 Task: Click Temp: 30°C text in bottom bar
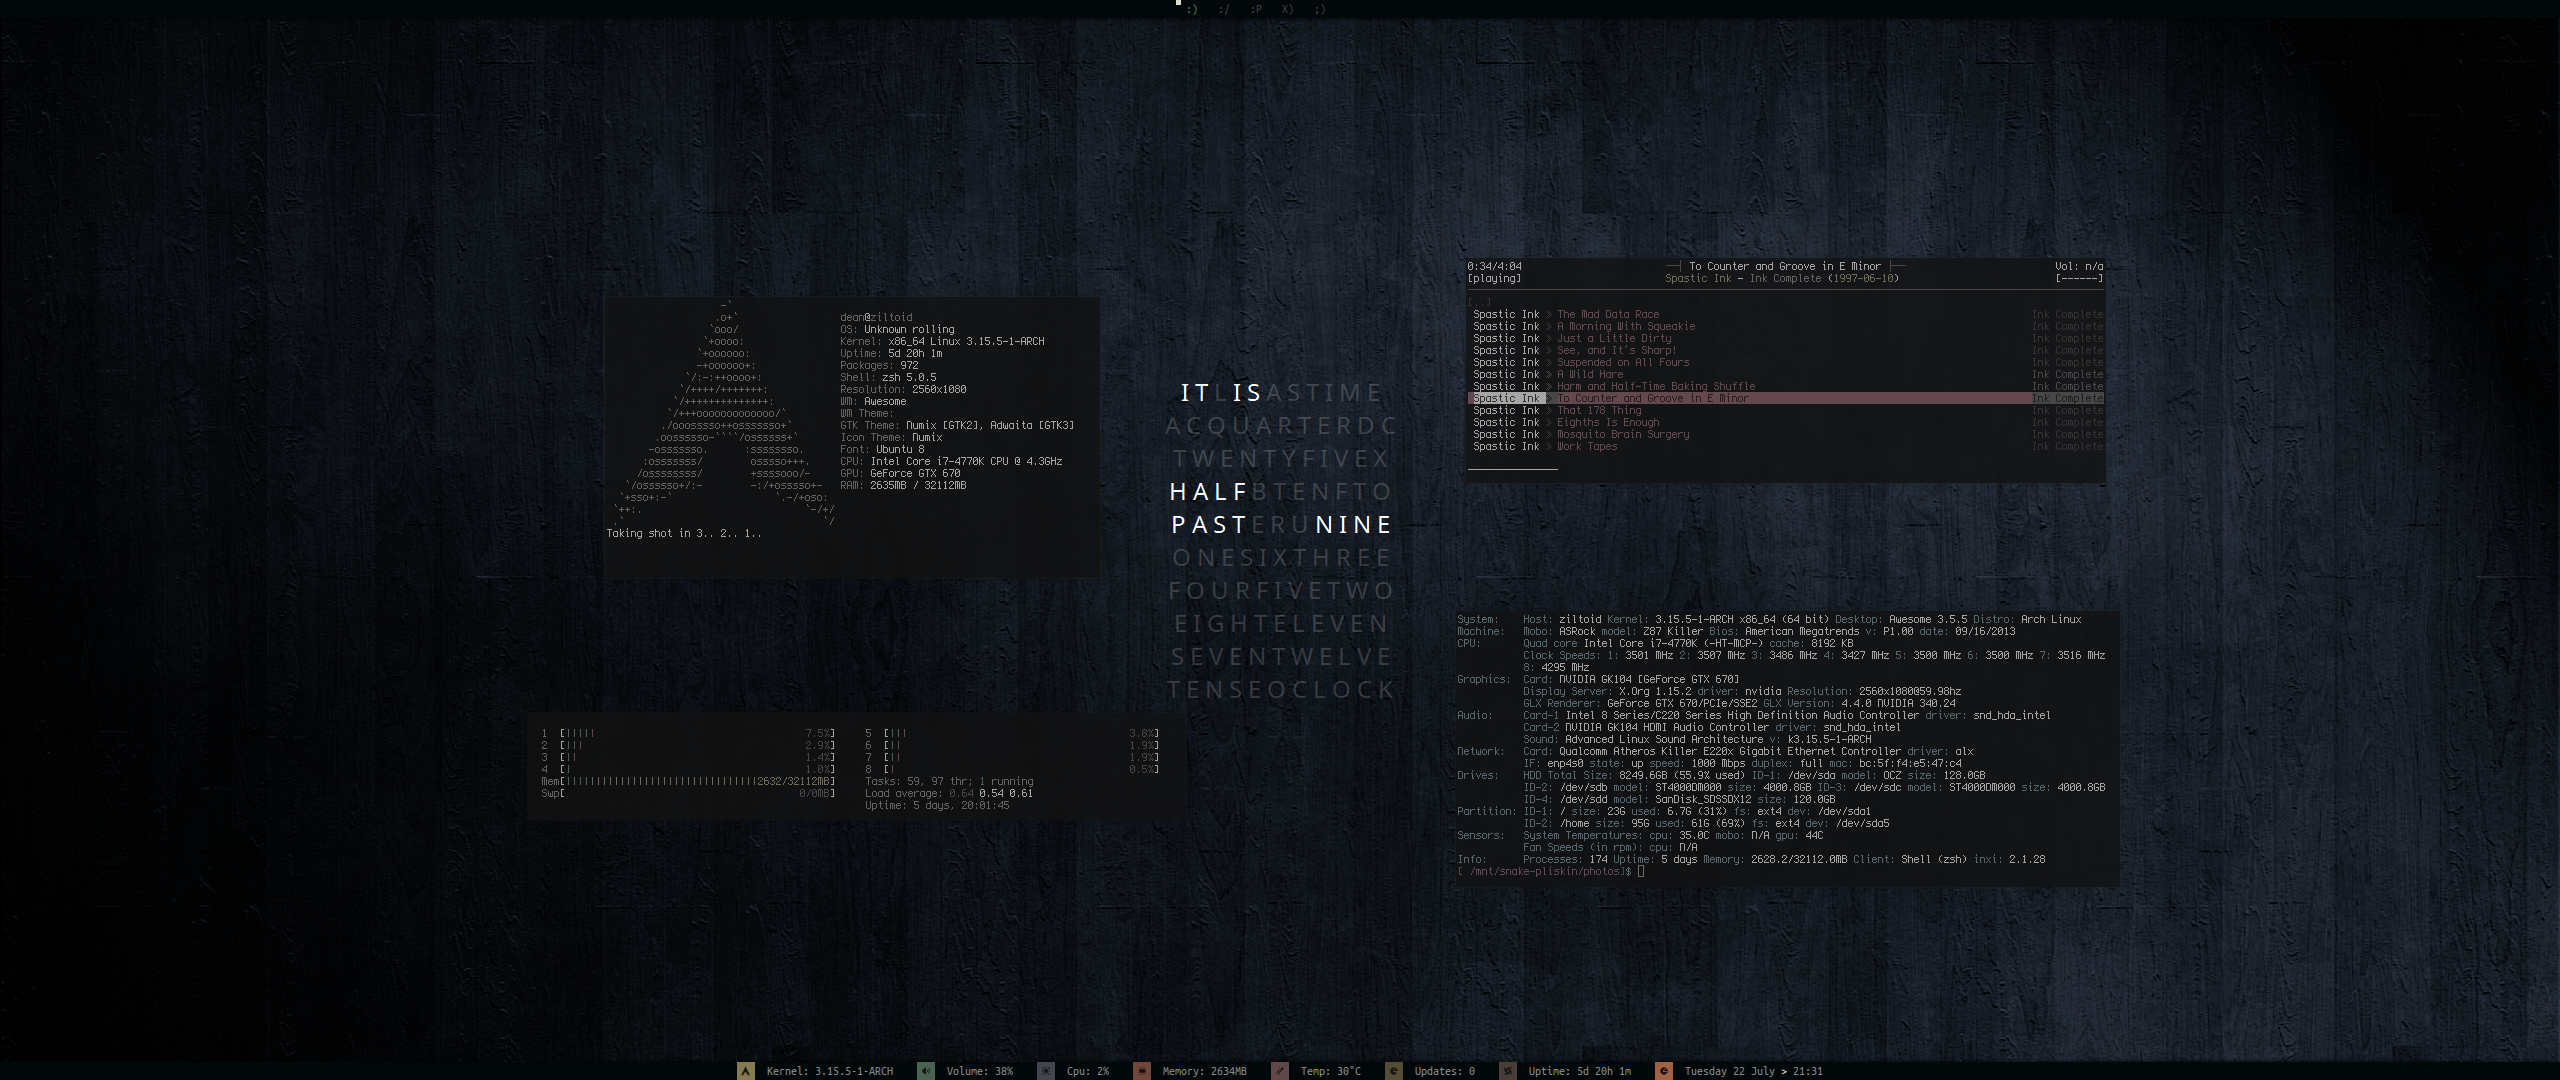click(1330, 1071)
